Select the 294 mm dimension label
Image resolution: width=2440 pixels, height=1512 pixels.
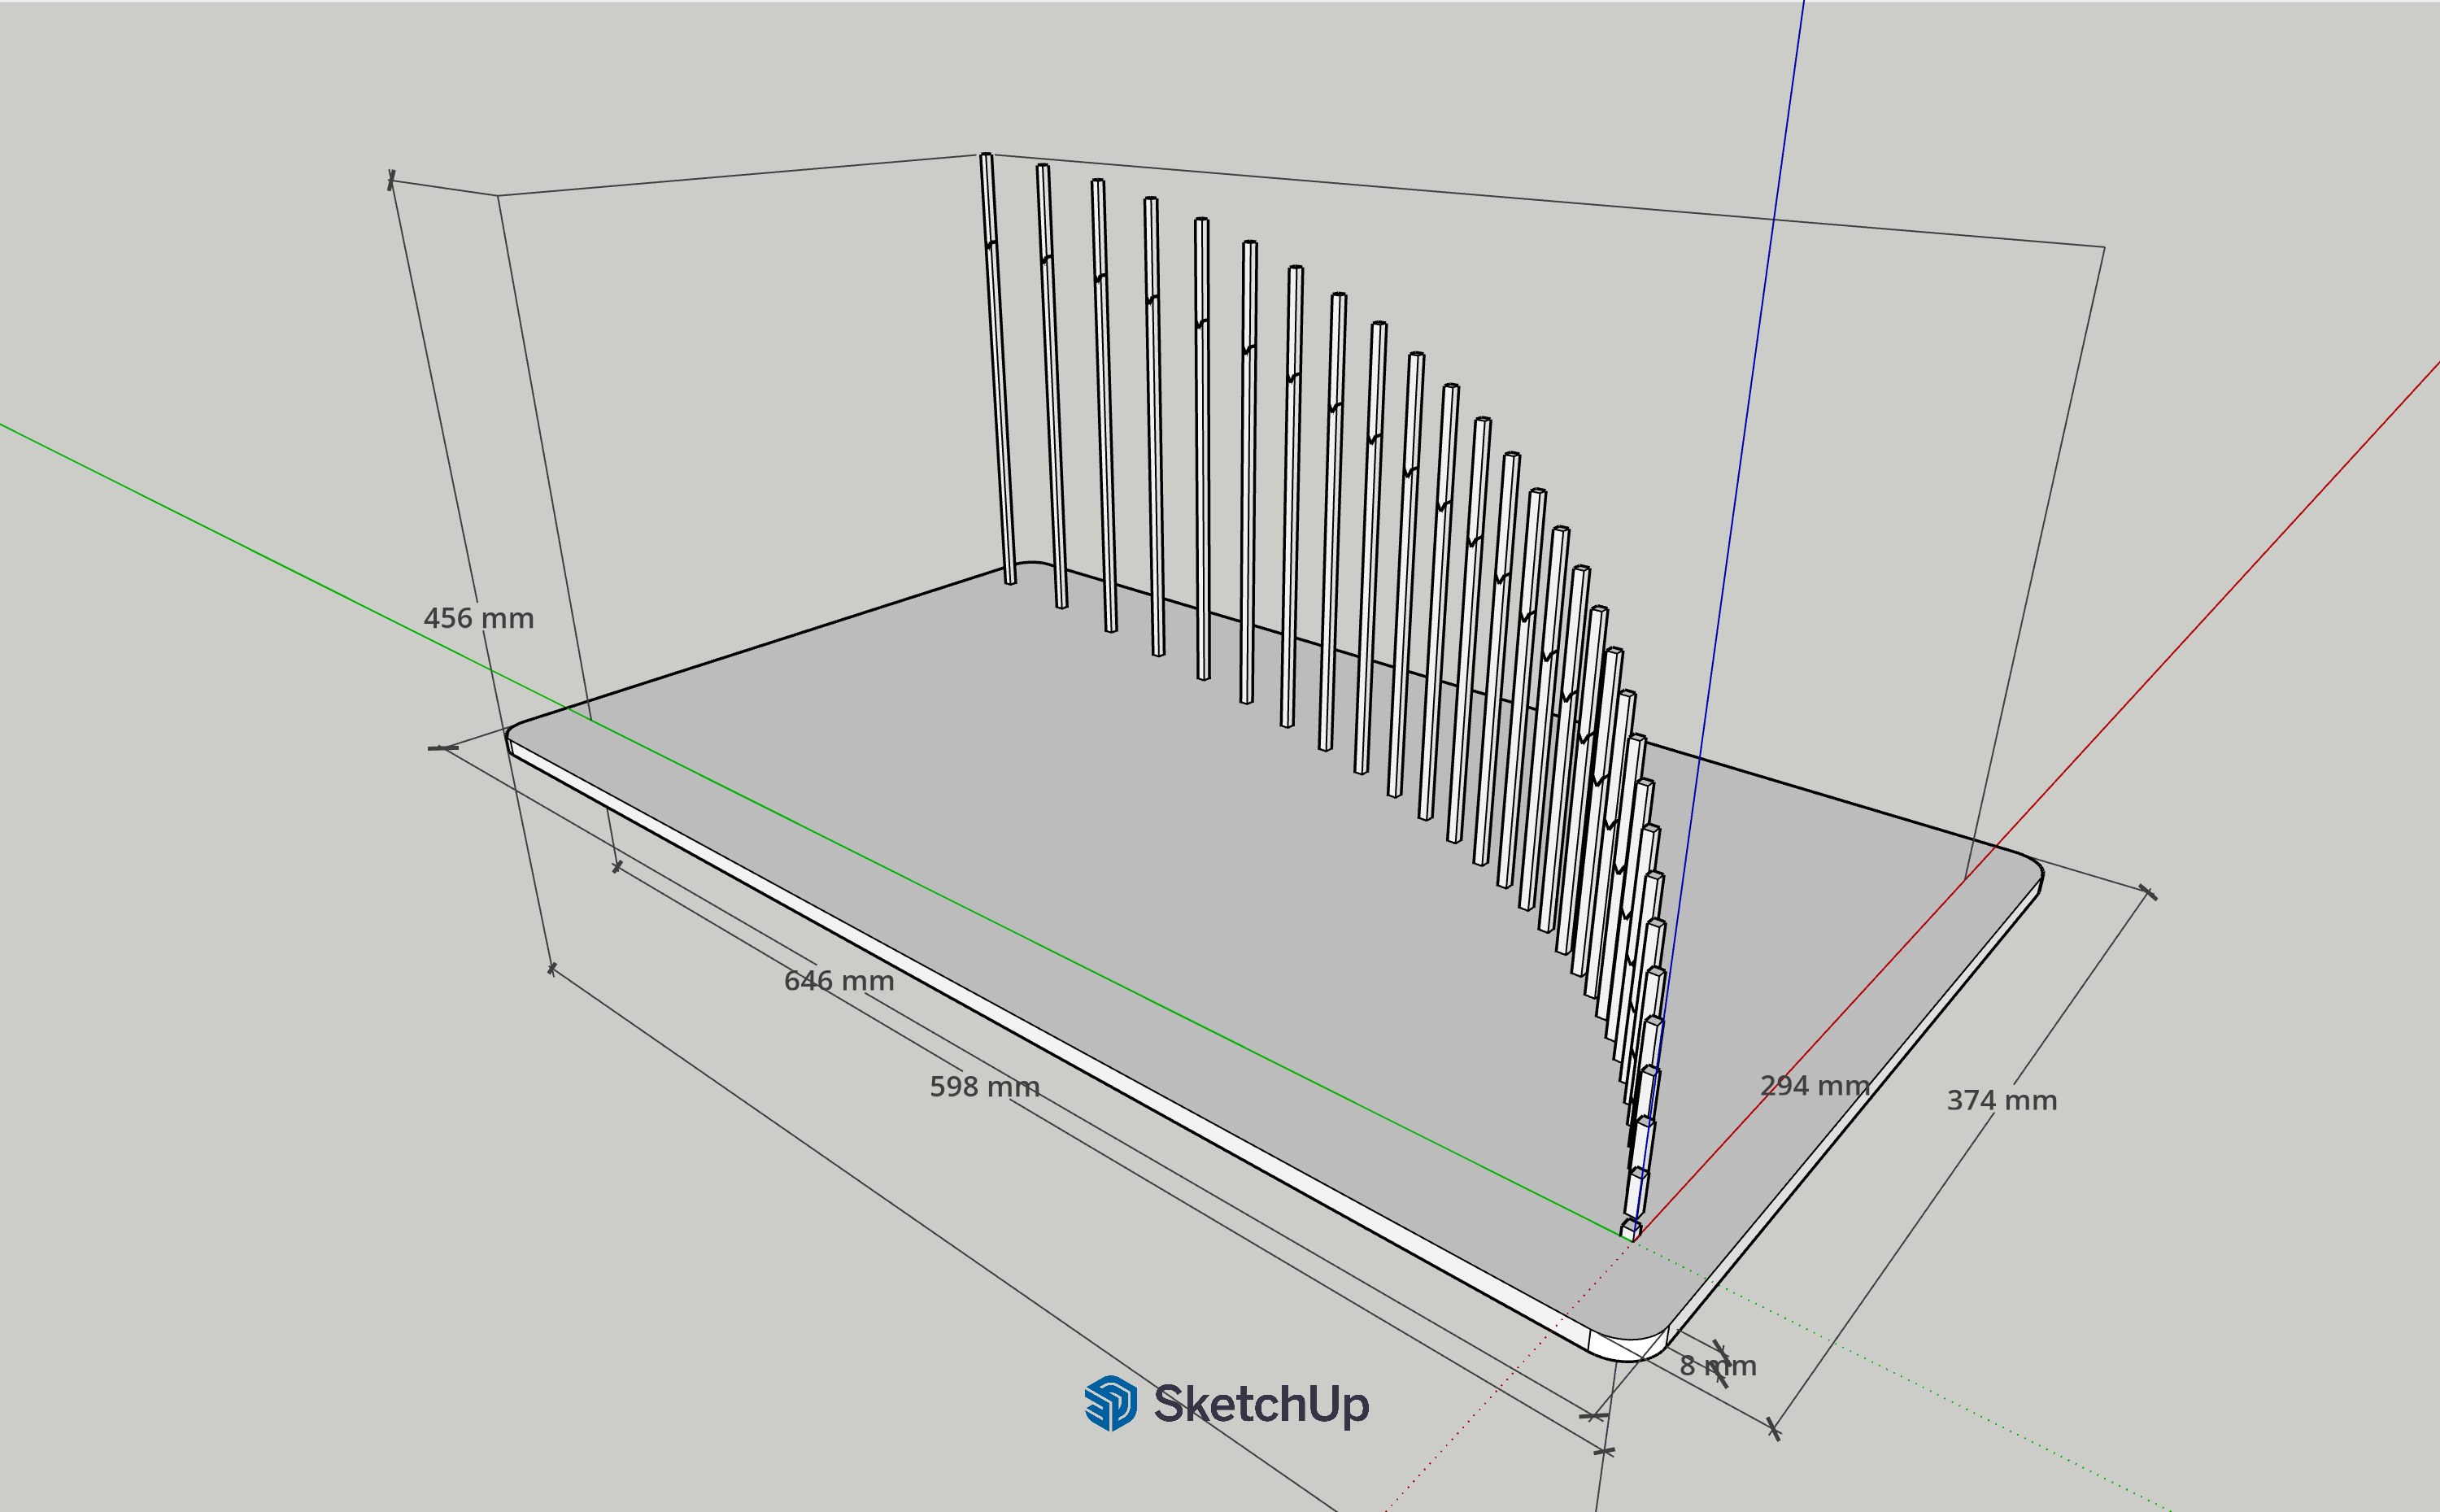coord(1814,1086)
